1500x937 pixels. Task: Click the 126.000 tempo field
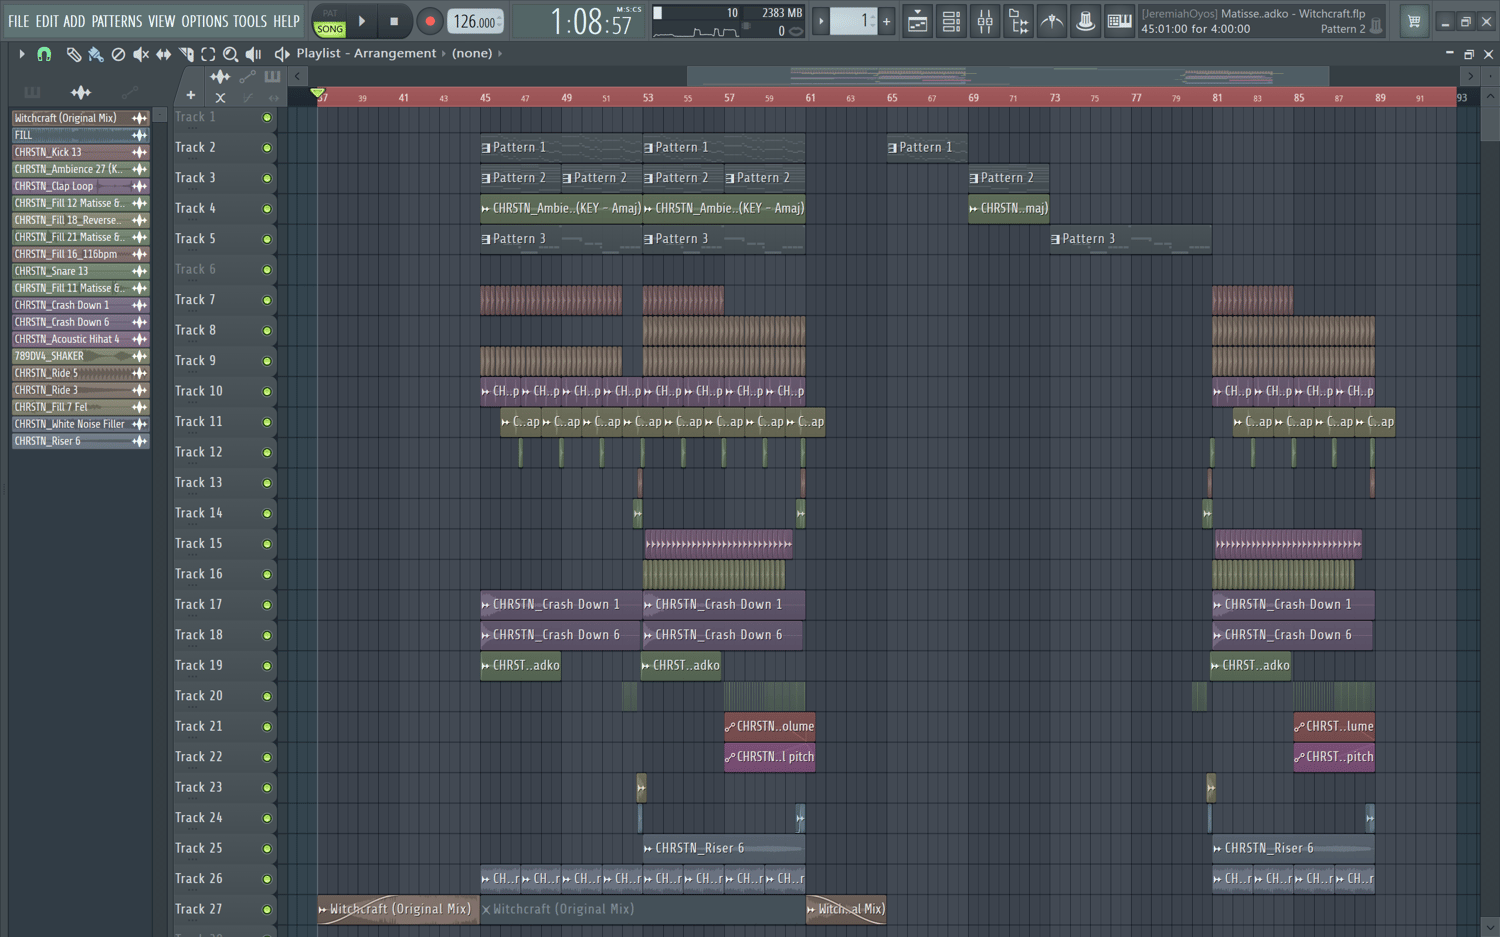(x=475, y=21)
